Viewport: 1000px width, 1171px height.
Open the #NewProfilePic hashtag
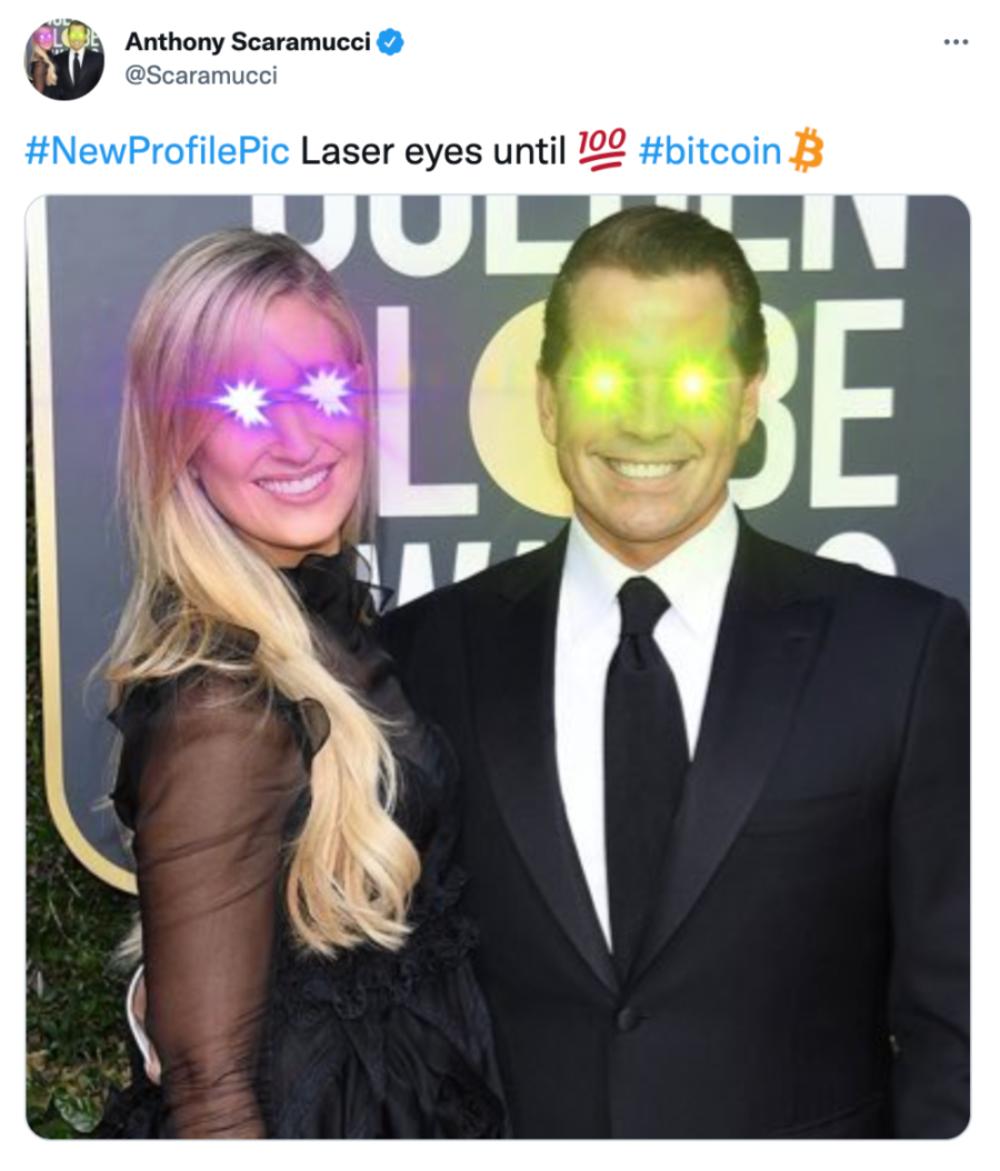[157, 152]
